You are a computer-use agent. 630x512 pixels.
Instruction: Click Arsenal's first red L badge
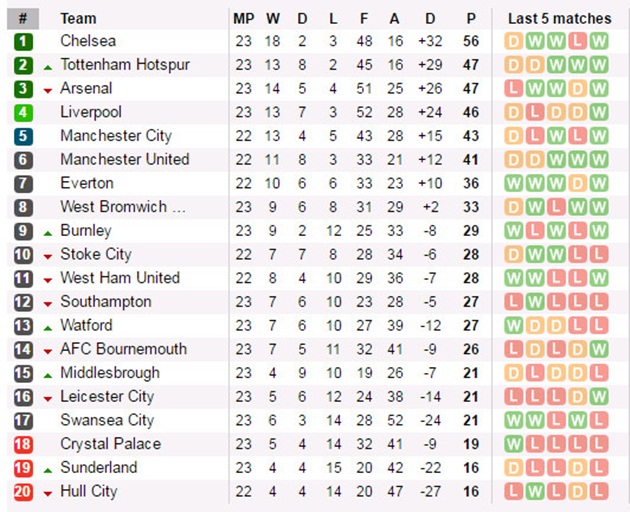point(514,89)
